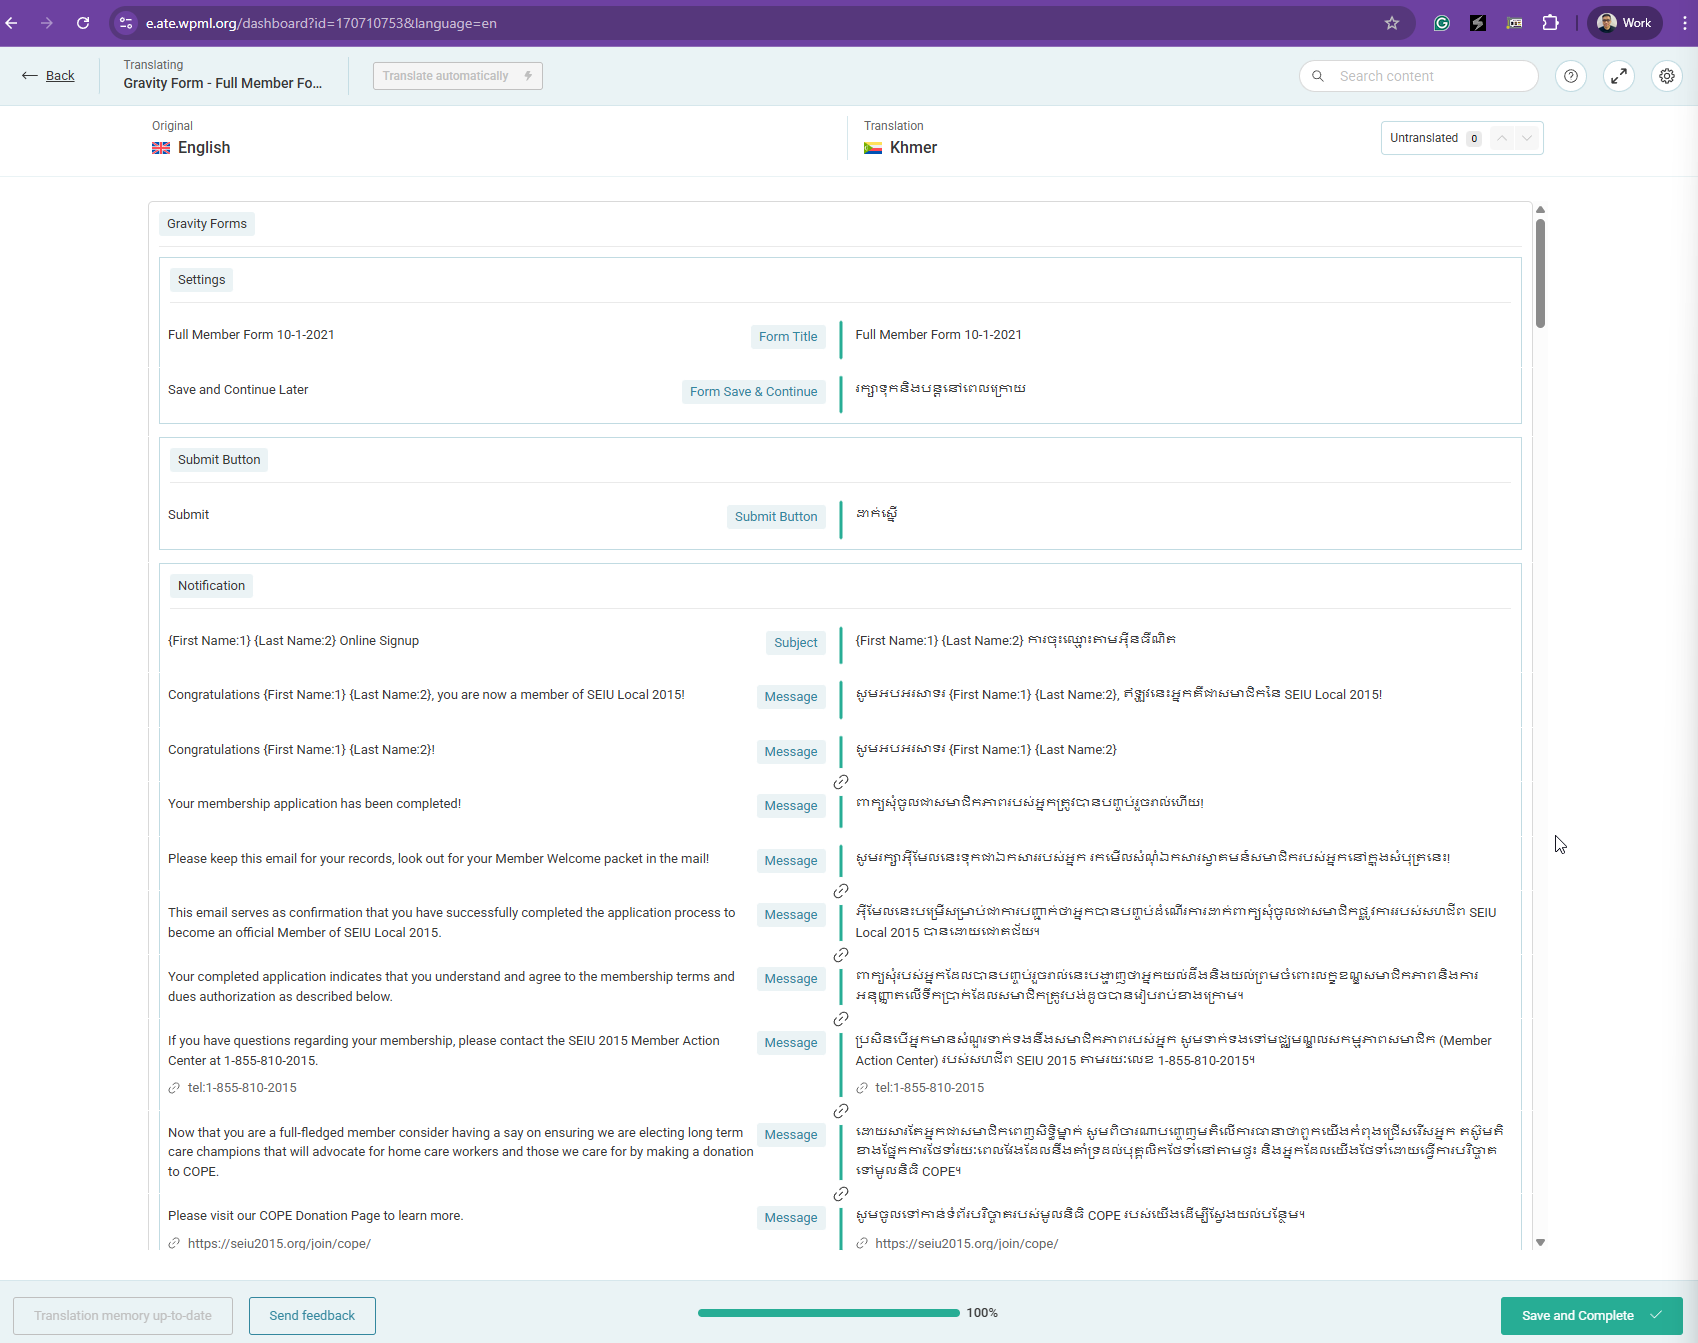Image resolution: width=1698 pixels, height=1343 pixels.
Task: Select Message tag for 'Please visit our COPE' row
Action: coord(791,1218)
